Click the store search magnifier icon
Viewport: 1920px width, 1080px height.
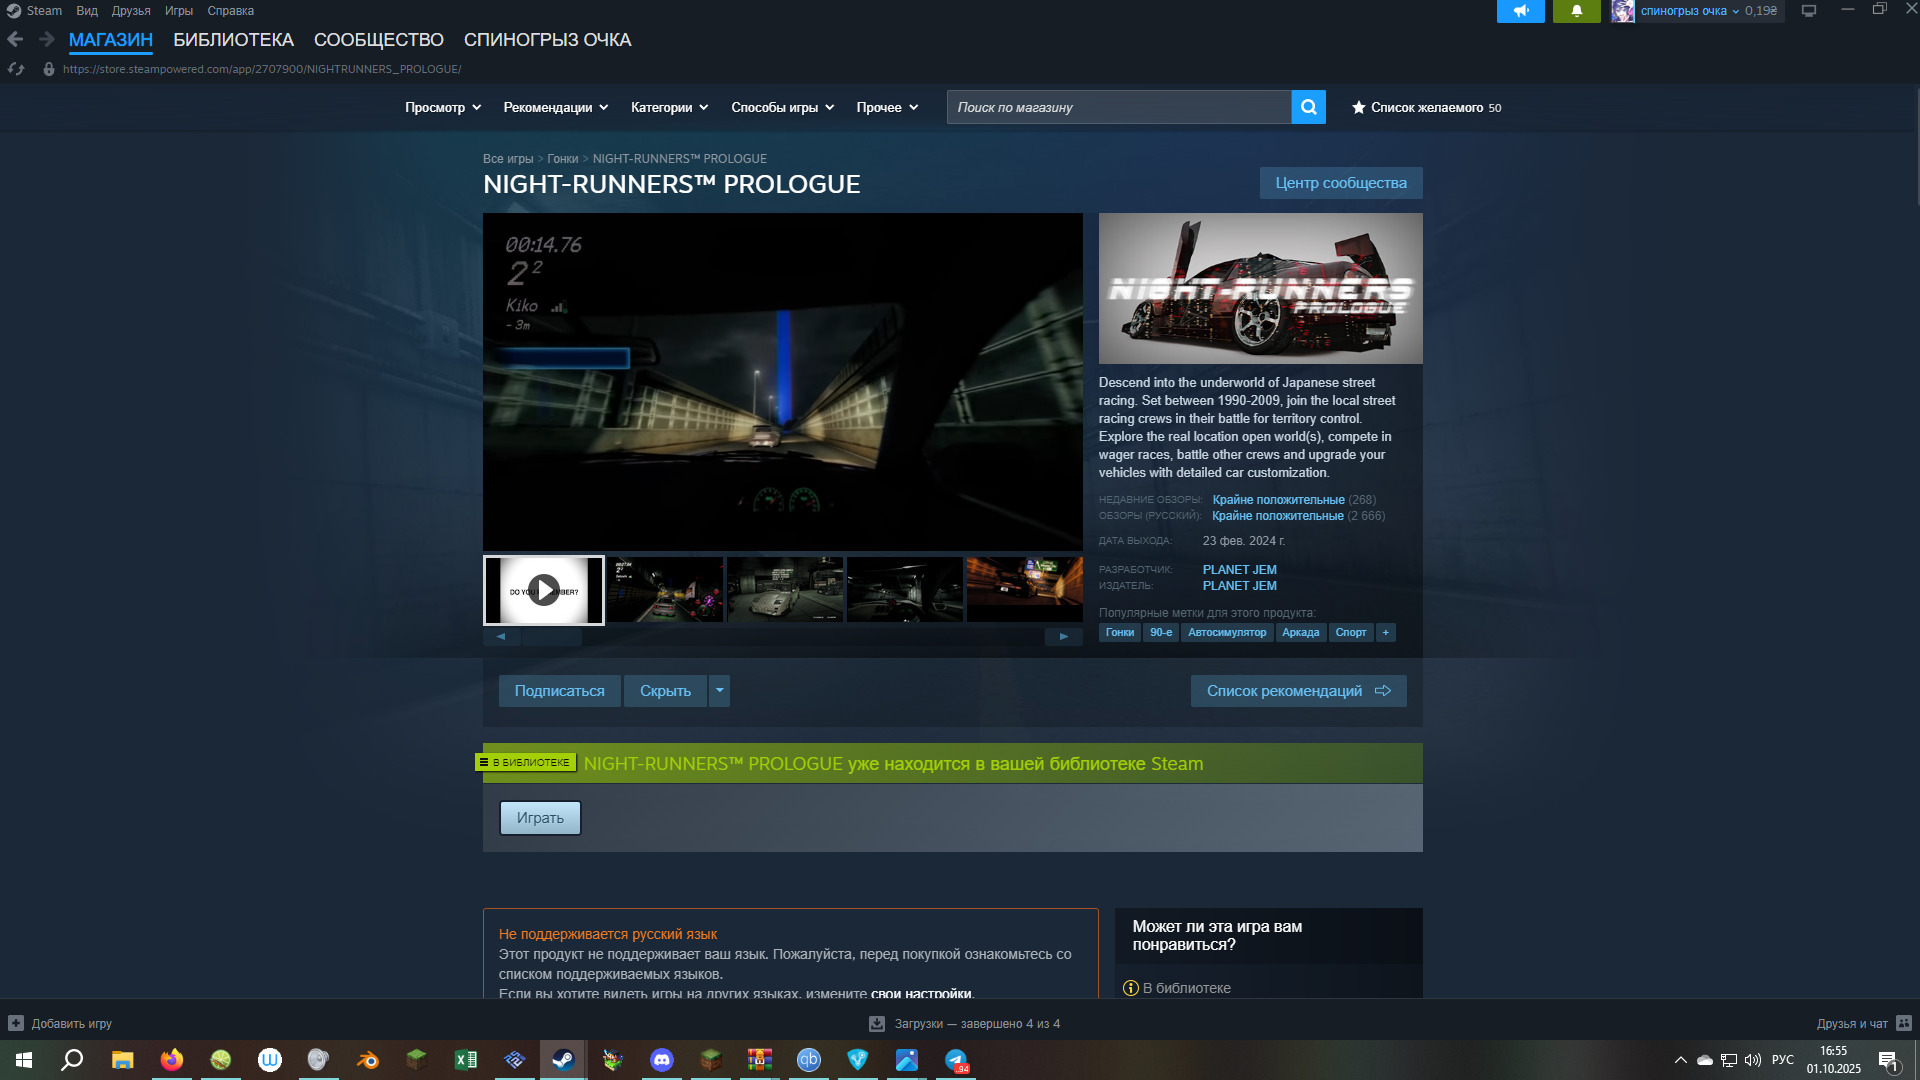click(x=1308, y=107)
